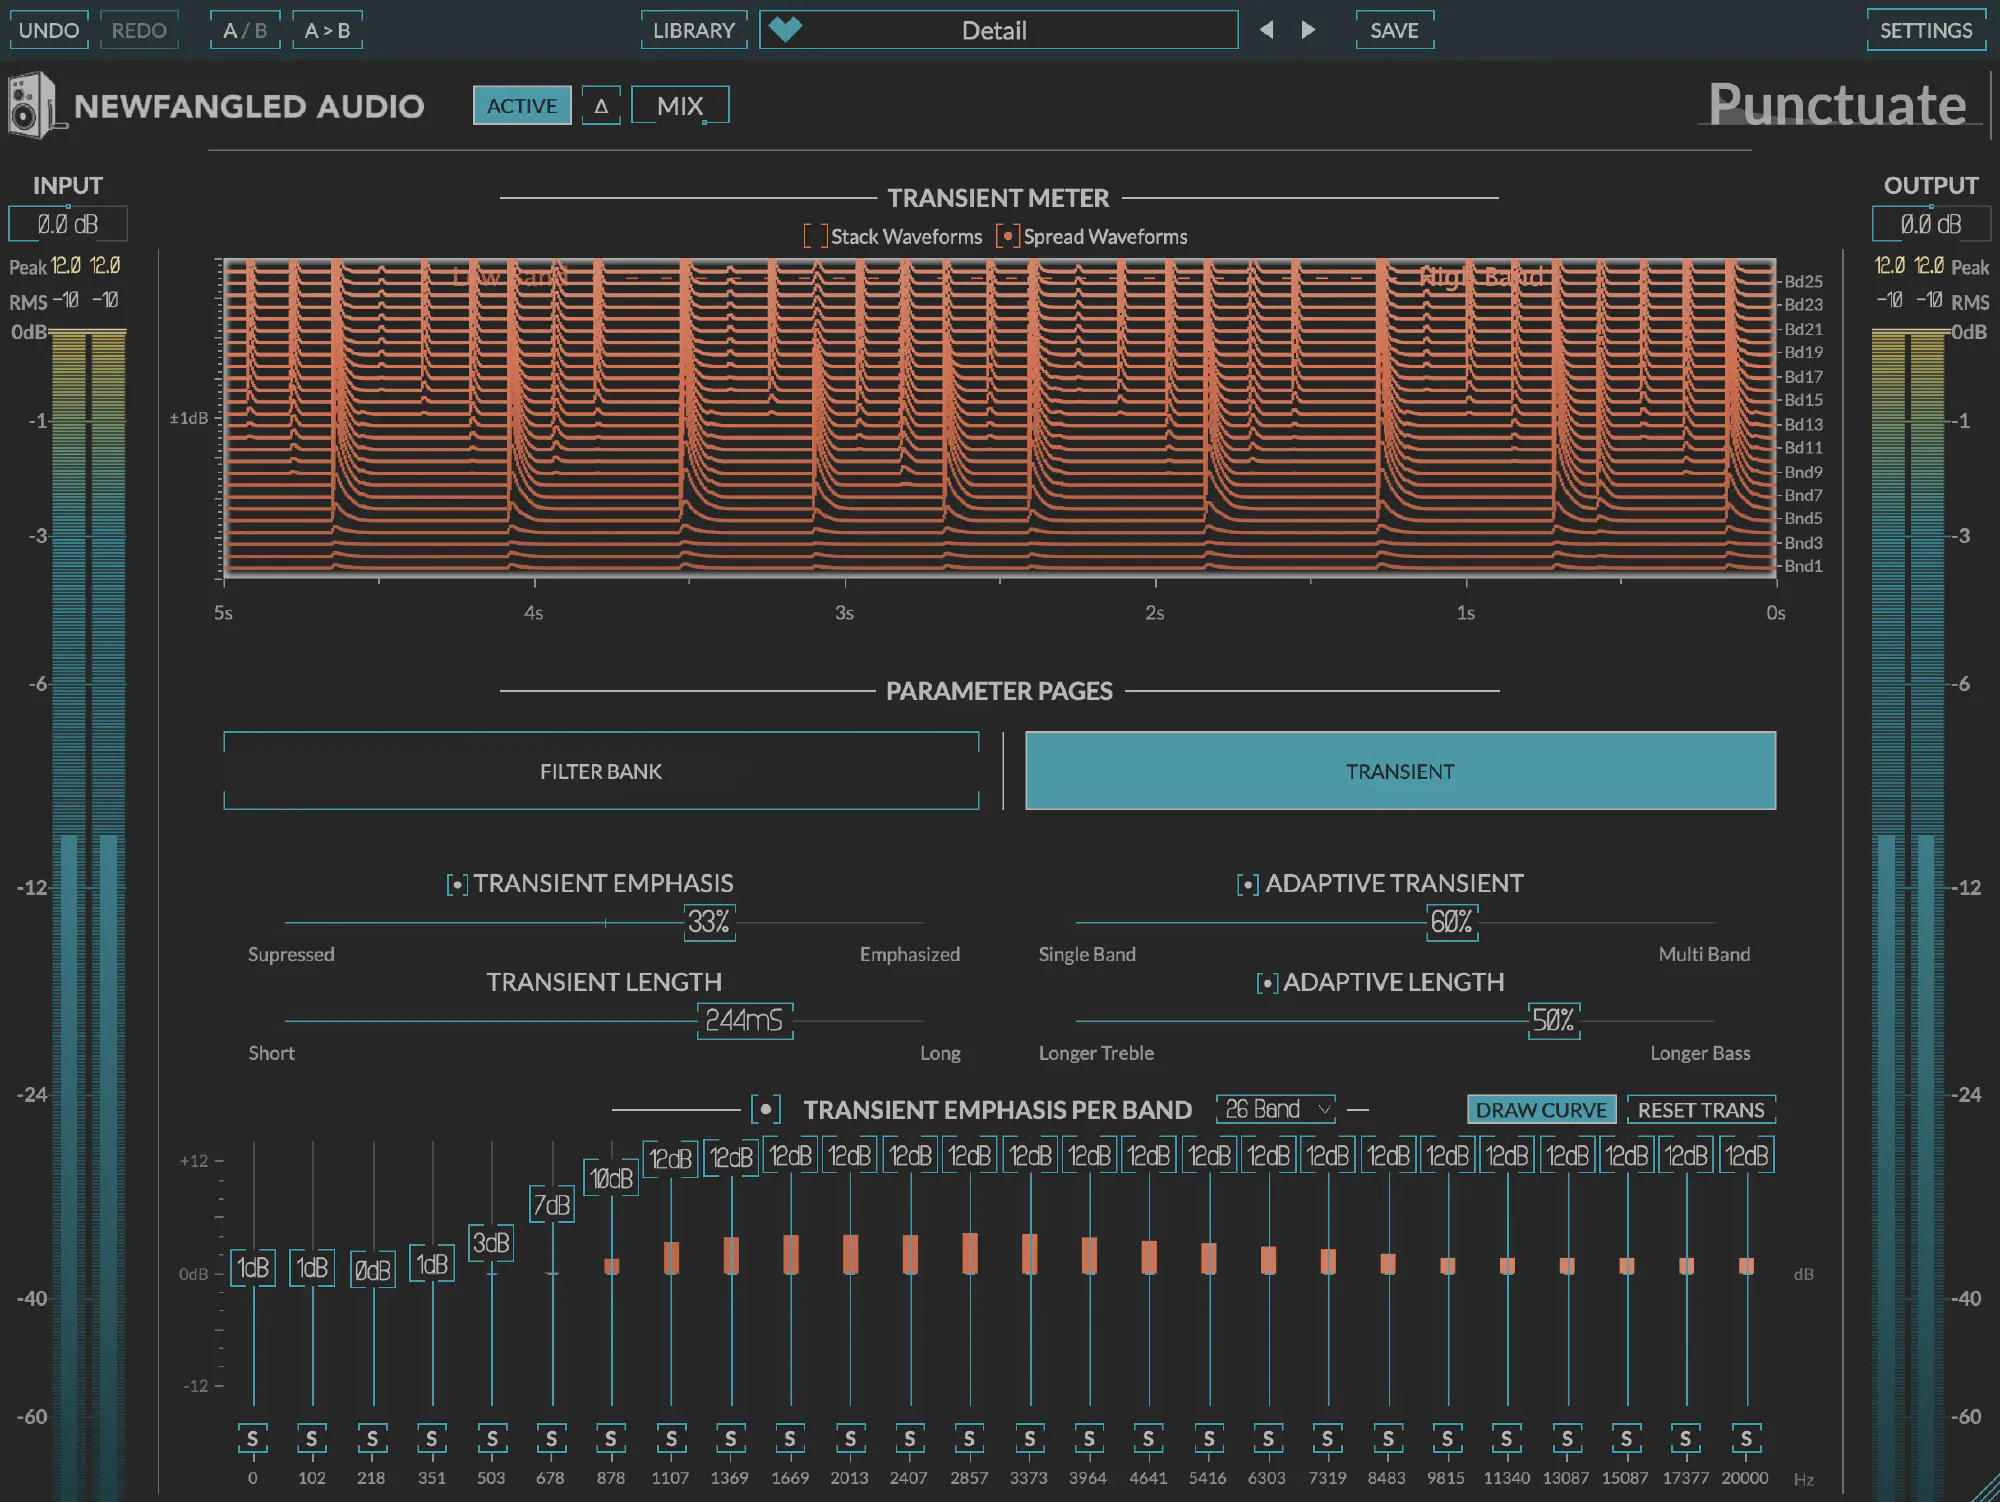Open the Detail preset name selector
Viewport: 2000px width, 1502px height.
994,30
